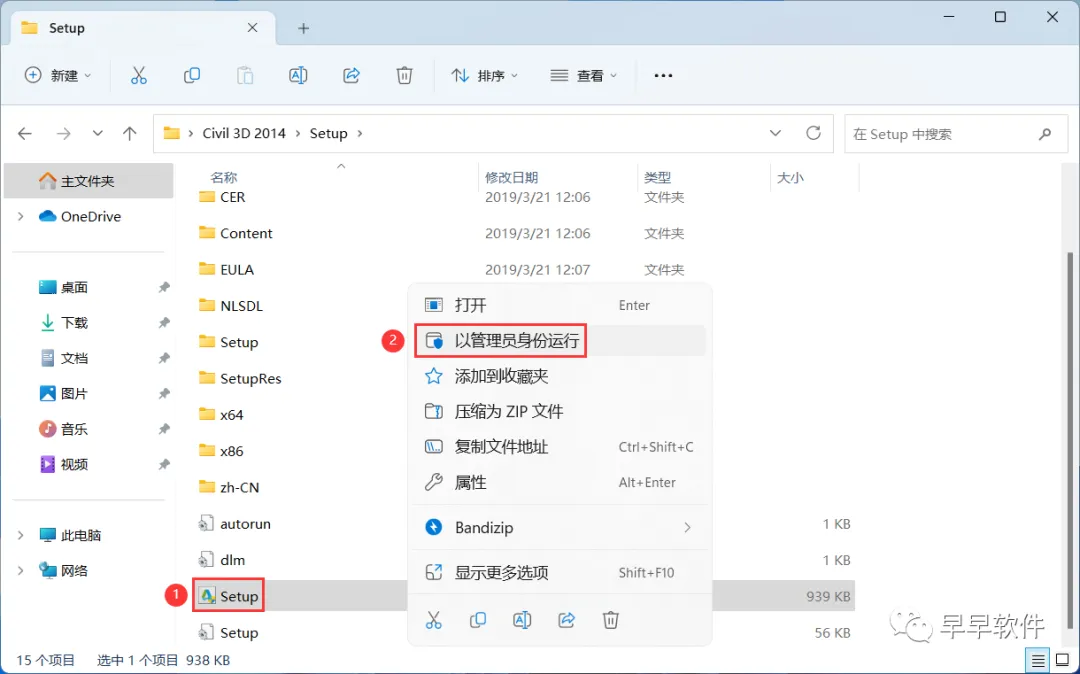This screenshot has height=674, width=1080.
Task: Click the 名称 column header
Action: (224, 178)
